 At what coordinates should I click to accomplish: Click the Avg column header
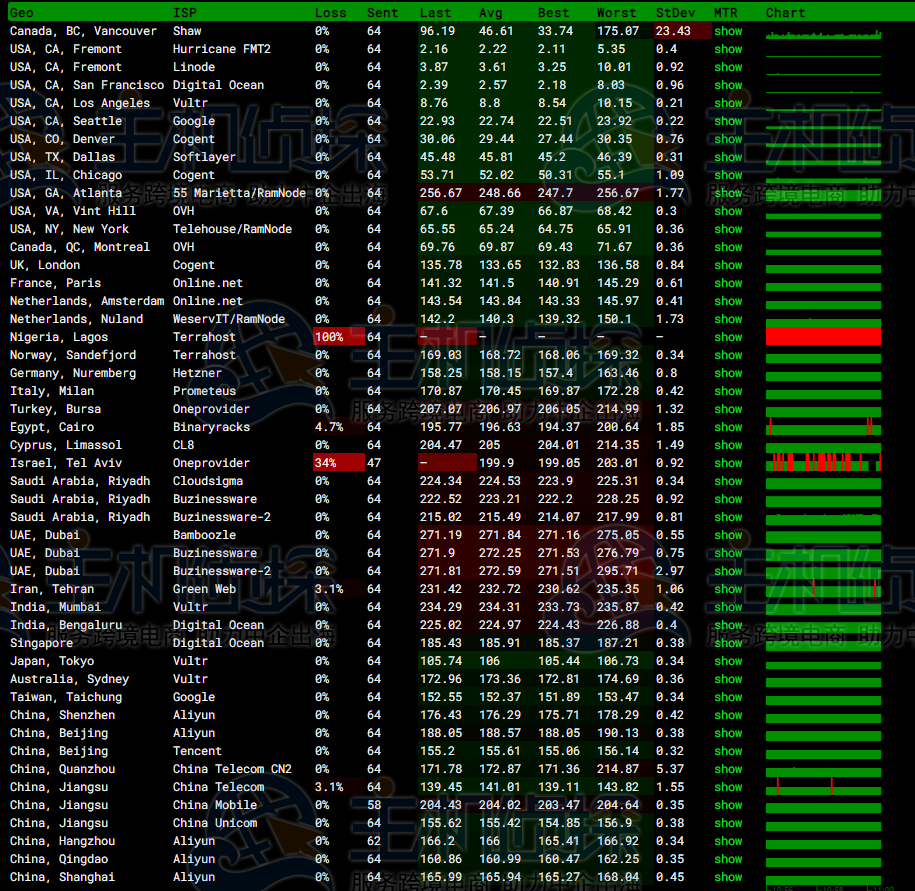[x=490, y=13]
